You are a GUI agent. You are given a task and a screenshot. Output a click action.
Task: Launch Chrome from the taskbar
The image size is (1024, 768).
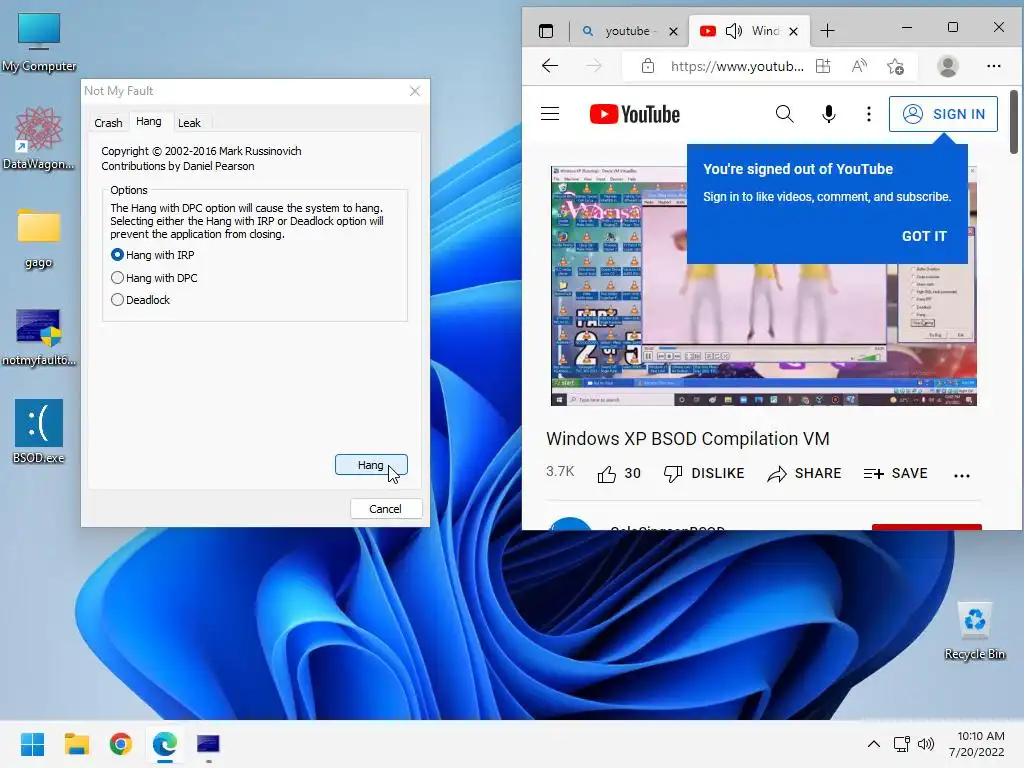pyautogui.click(x=121, y=744)
